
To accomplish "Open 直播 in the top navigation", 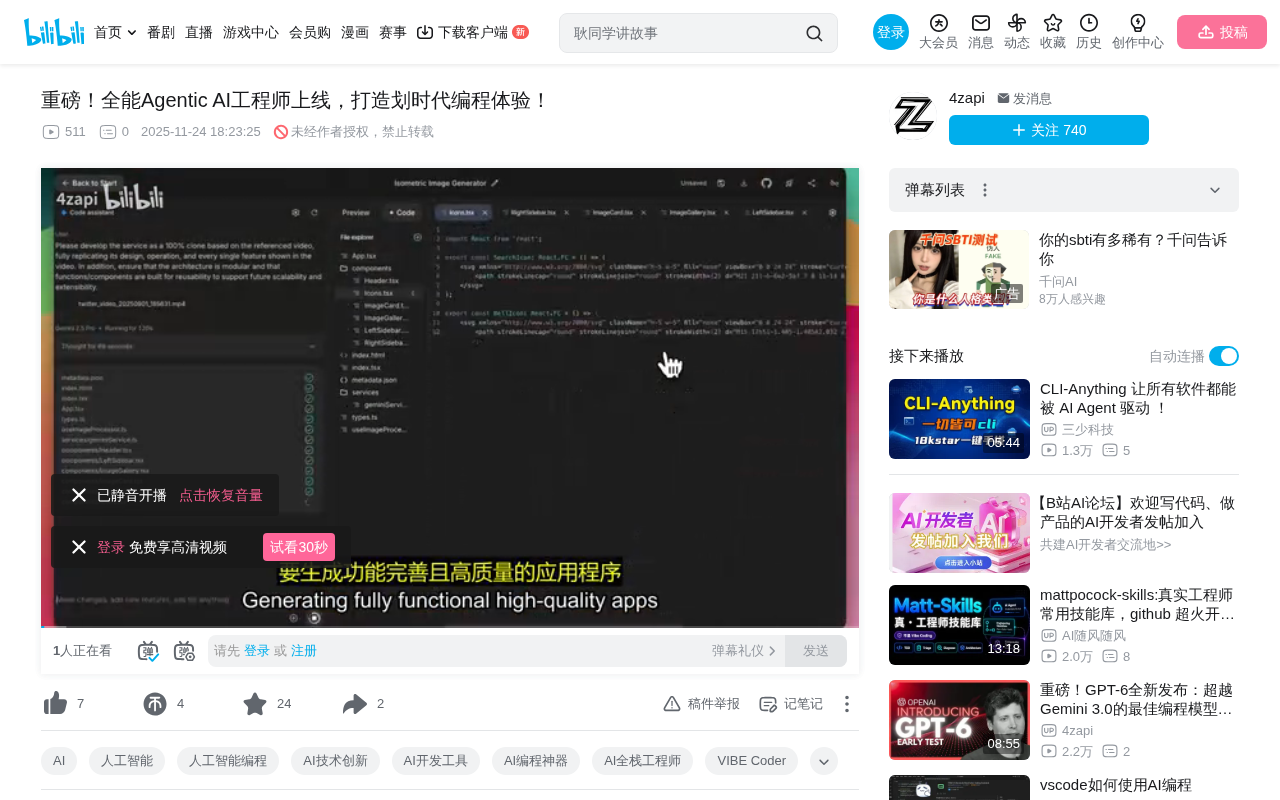I will [199, 32].
